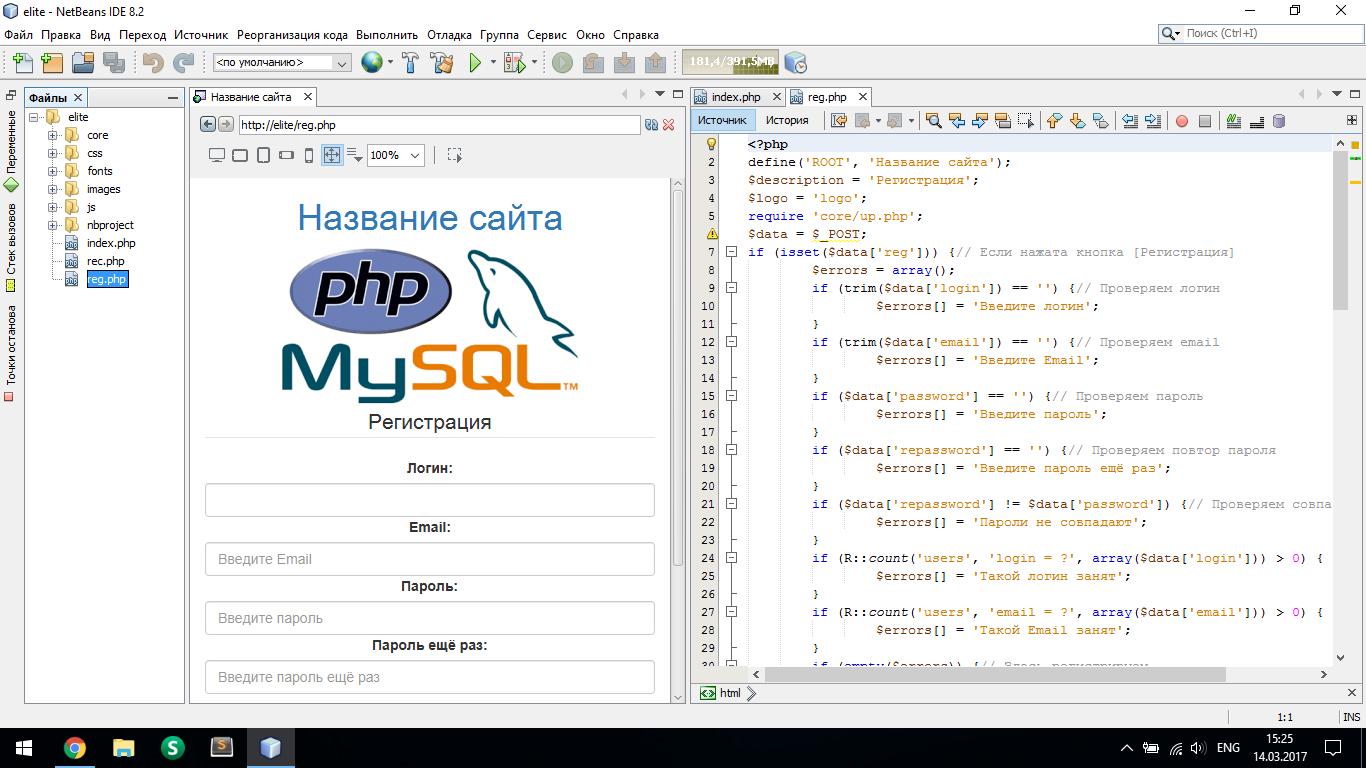This screenshot has height=768, width=1366.
Task: Open the 100% zoom dropdown
Action: [396, 155]
